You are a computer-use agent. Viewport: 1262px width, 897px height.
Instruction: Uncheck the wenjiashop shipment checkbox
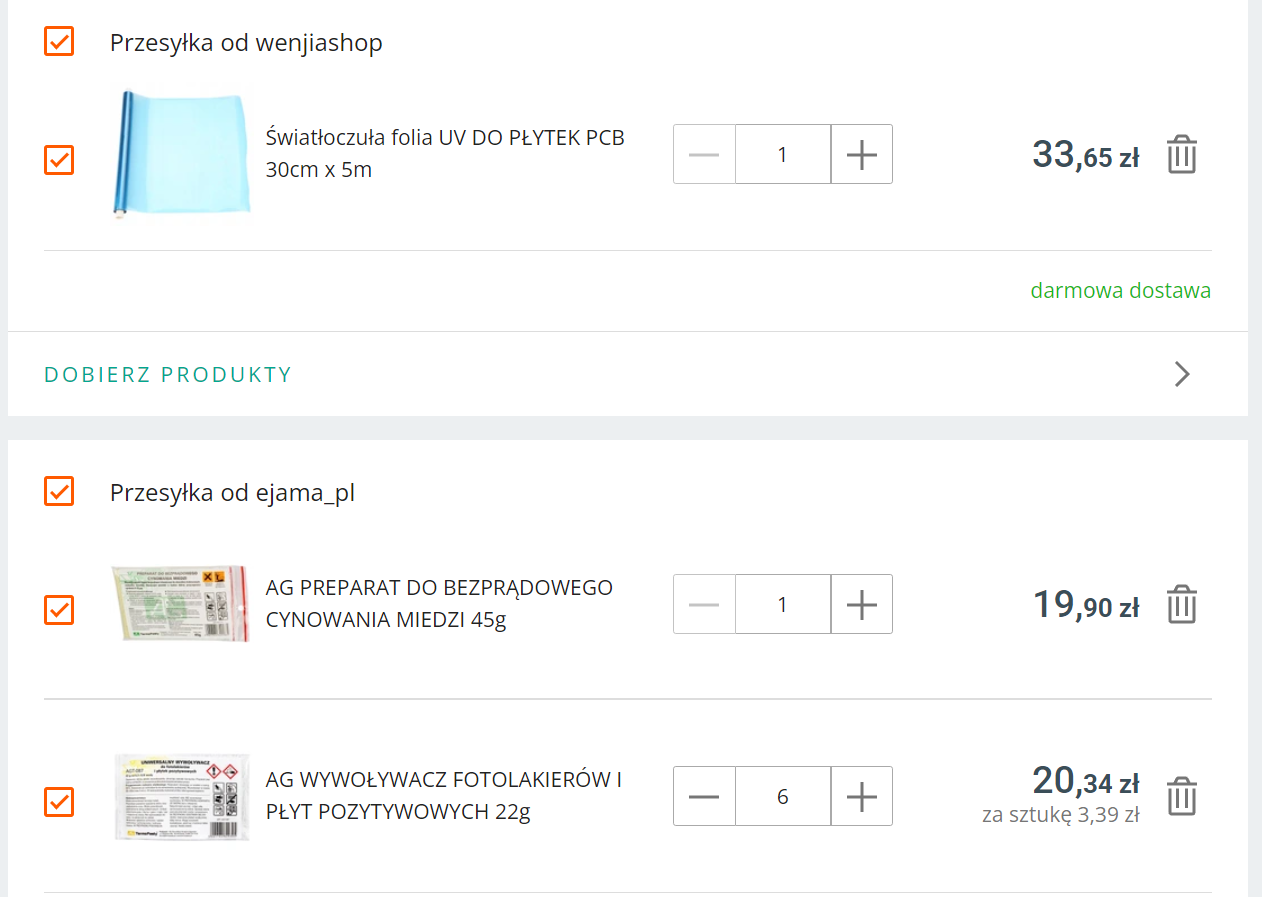pyautogui.click(x=59, y=42)
